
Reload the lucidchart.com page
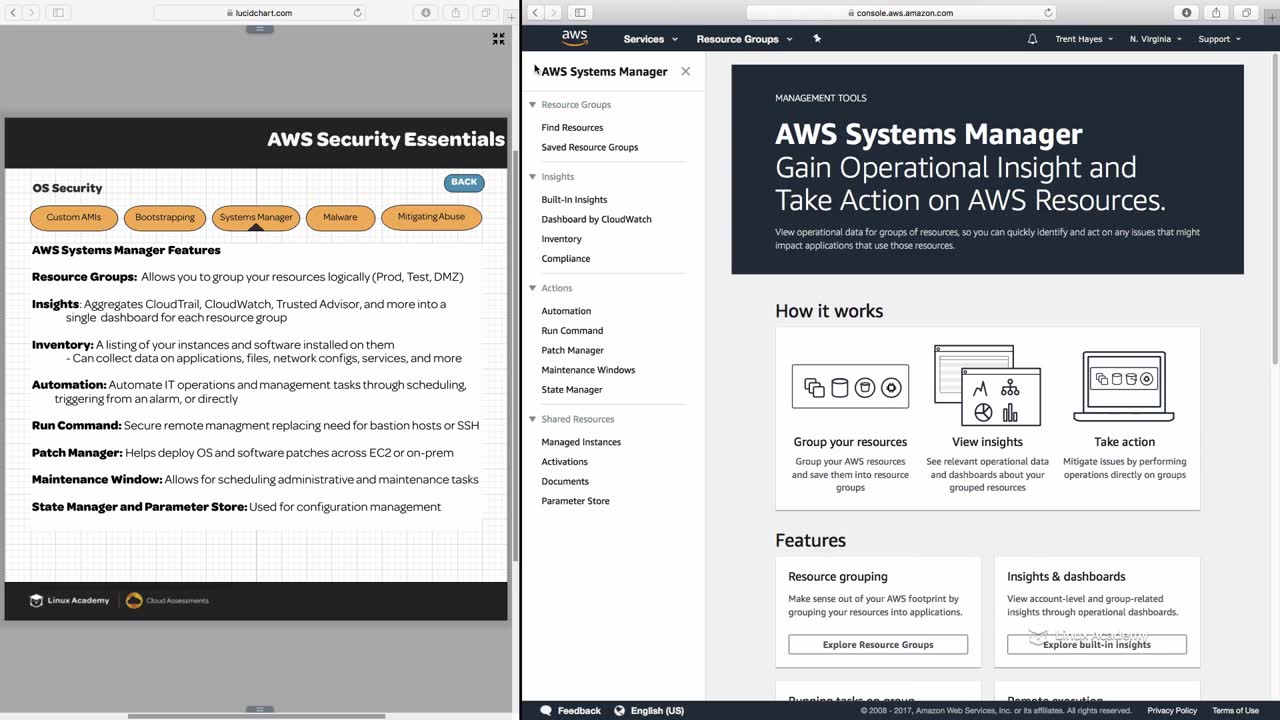(357, 13)
